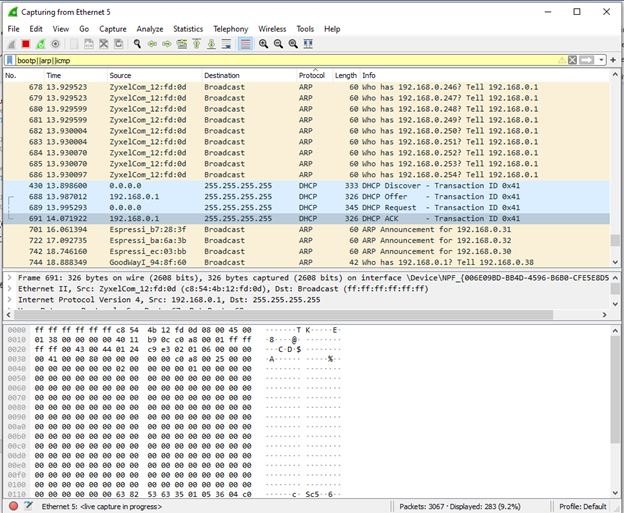This screenshot has width=624, height=513.
Task: Open display filter bookmarks
Action: coord(10,60)
